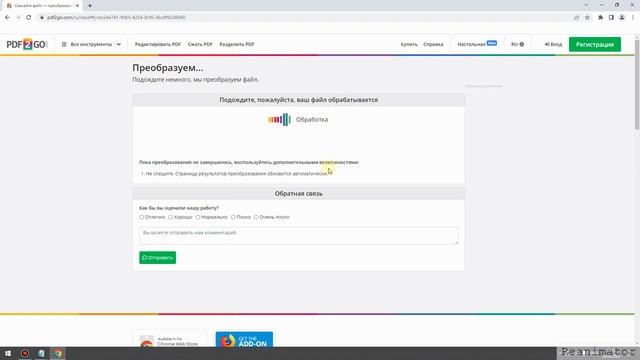Expand the Все инструменты dropdown chevron

click(119, 44)
